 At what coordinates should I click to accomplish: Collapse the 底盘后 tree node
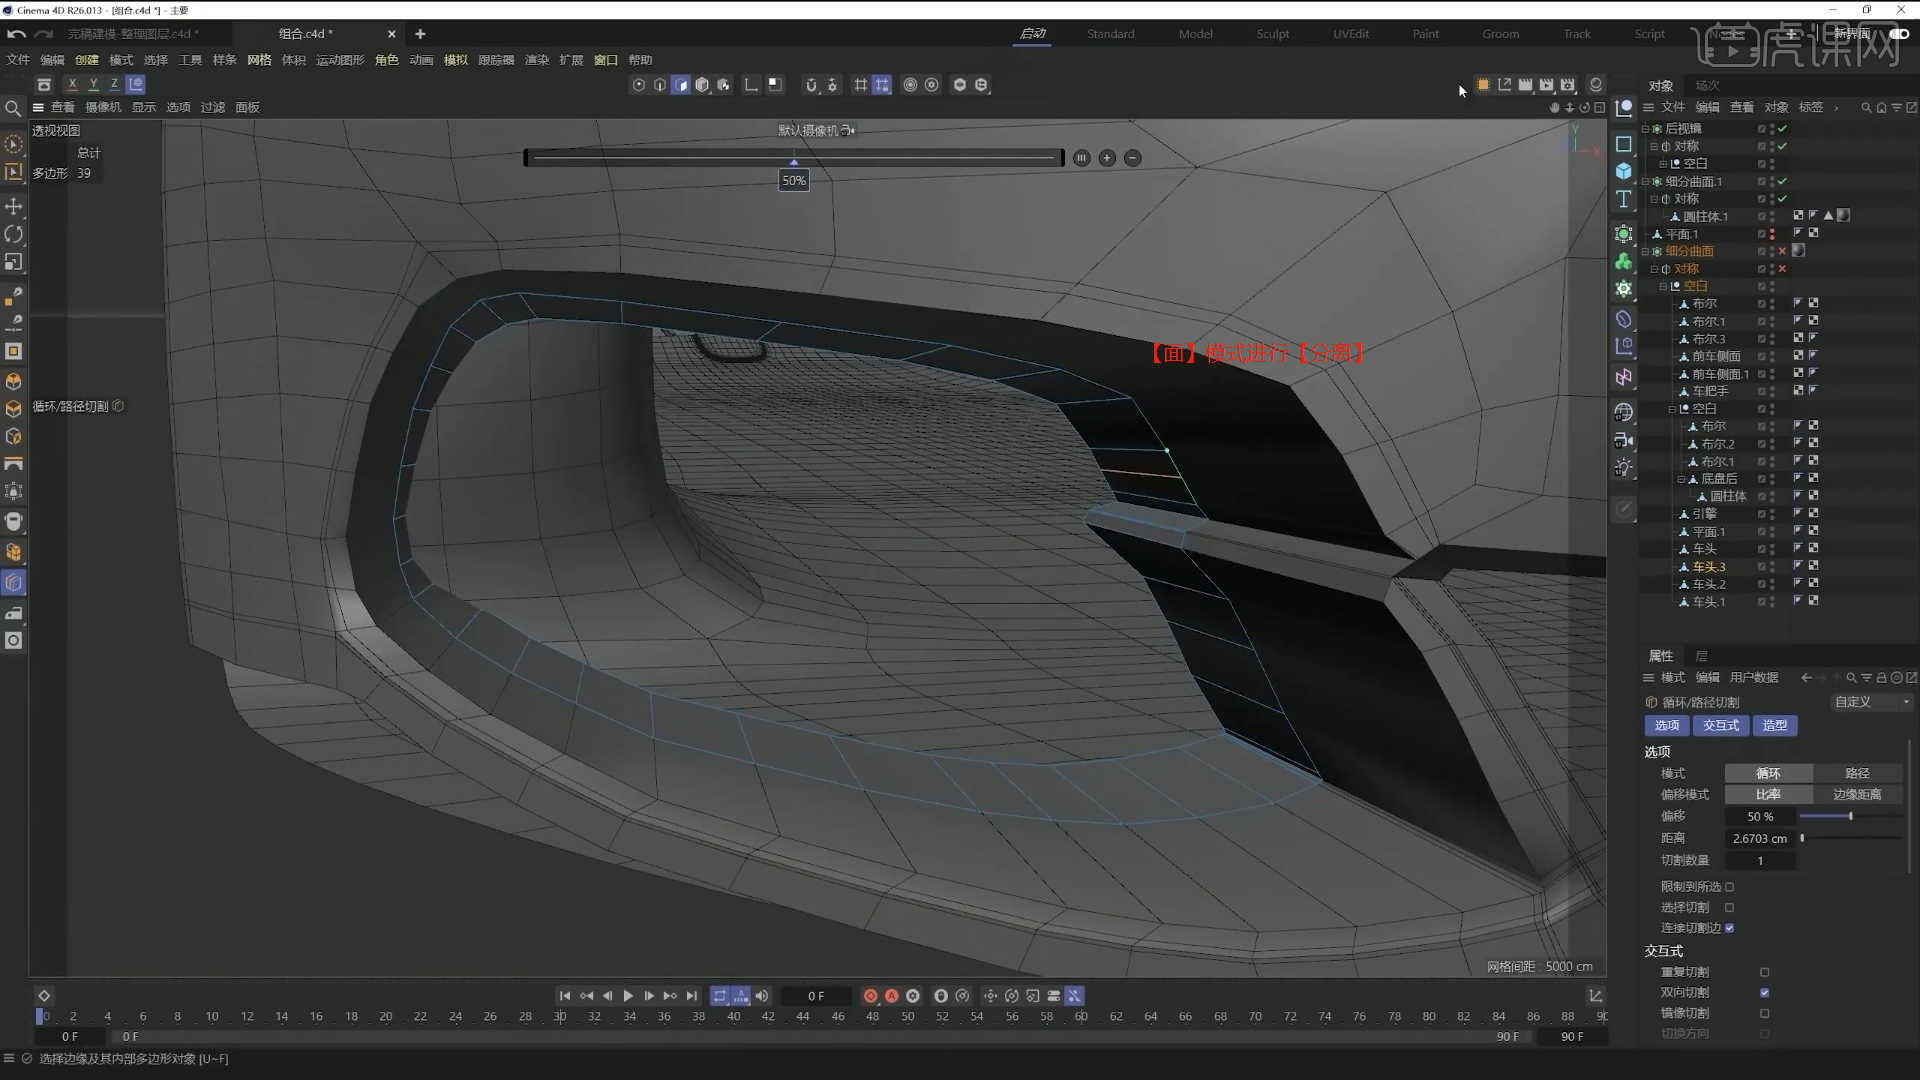(1681, 480)
